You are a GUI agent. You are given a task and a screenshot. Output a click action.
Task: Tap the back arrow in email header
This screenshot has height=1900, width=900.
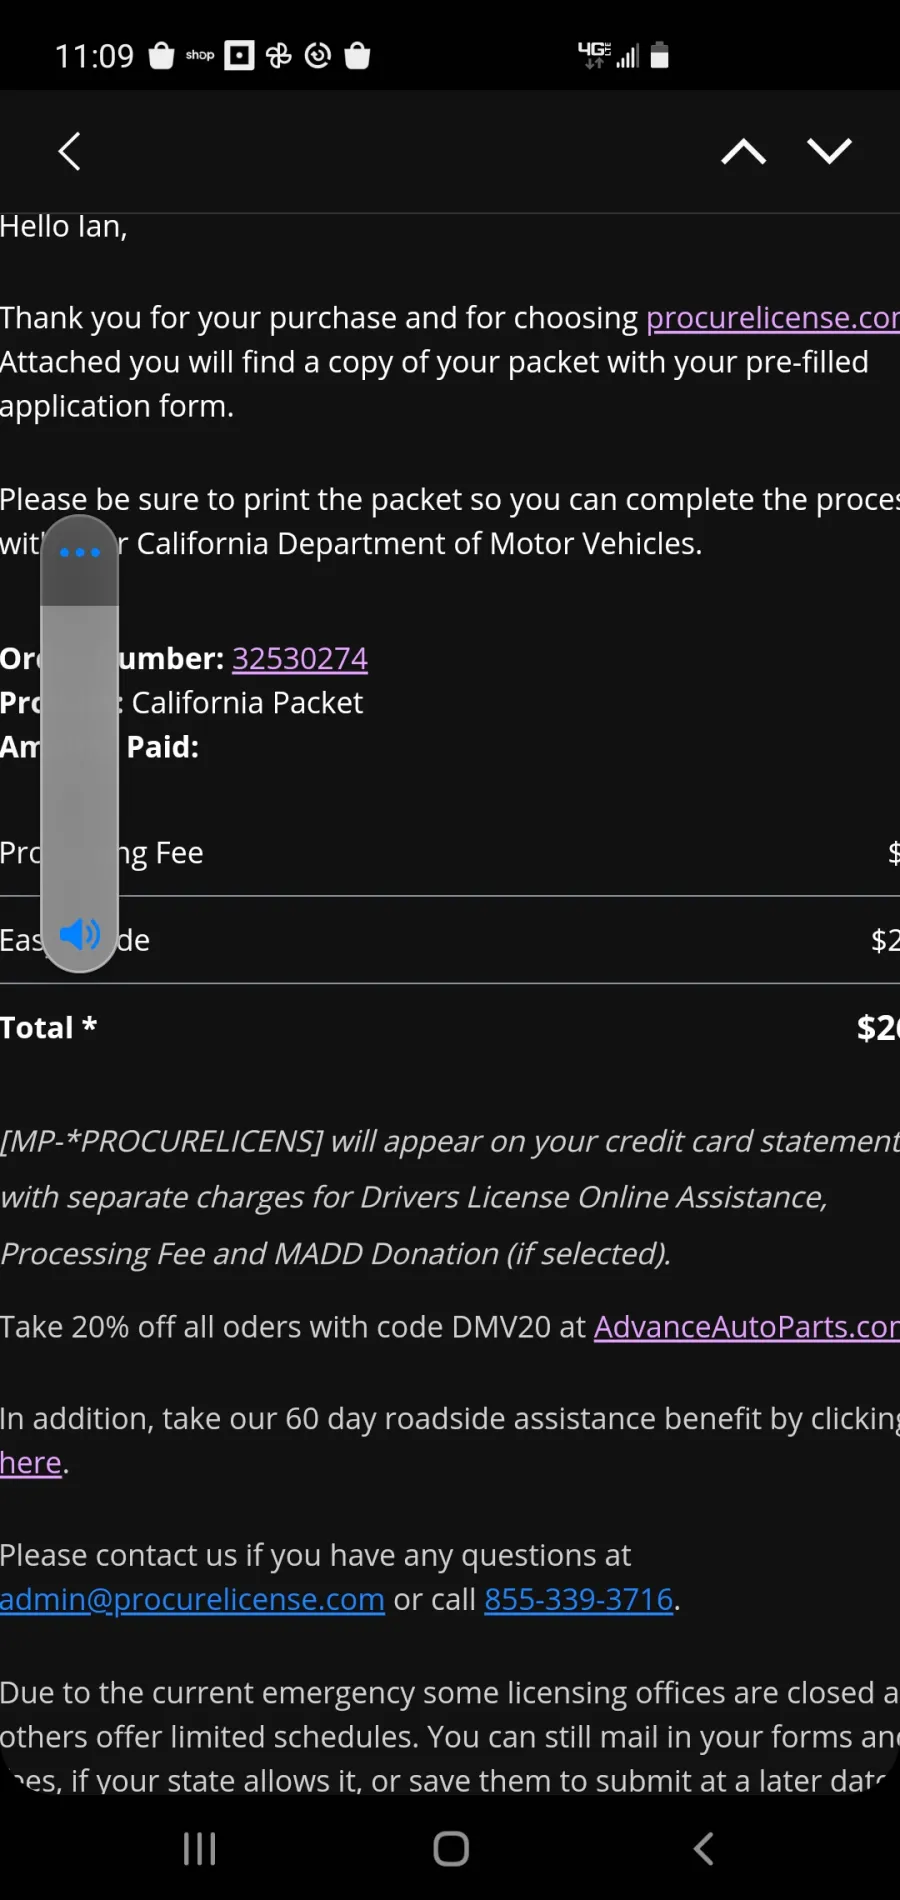(x=69, y=152)
